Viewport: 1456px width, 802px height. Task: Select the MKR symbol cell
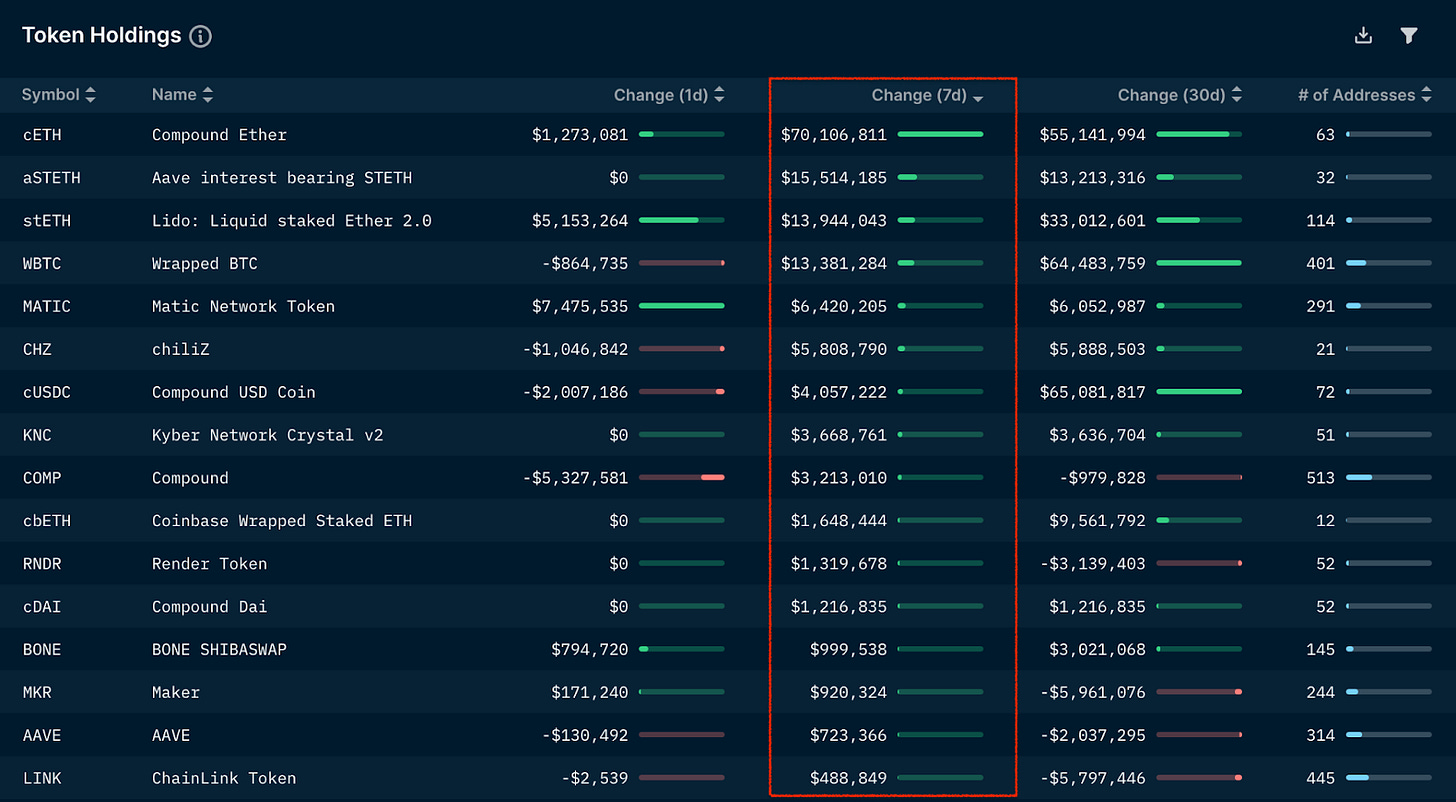click(37, 693)
